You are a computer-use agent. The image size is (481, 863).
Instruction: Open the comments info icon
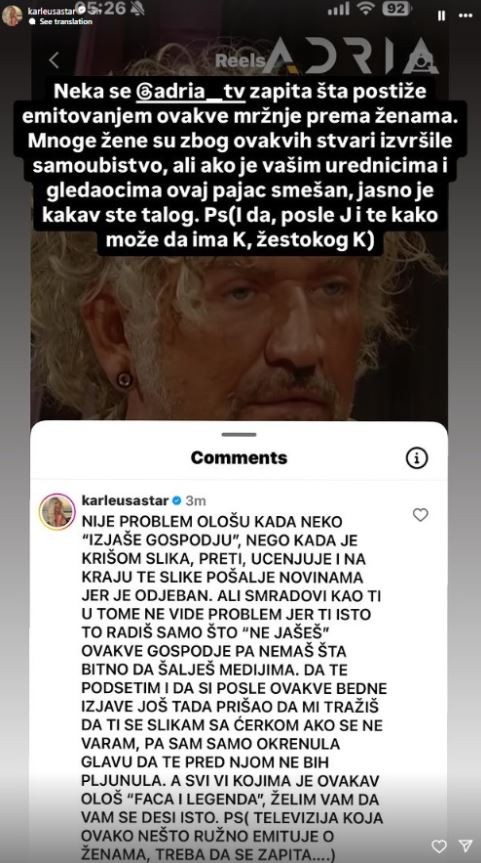pyautogui.click(x=417, y=457)
